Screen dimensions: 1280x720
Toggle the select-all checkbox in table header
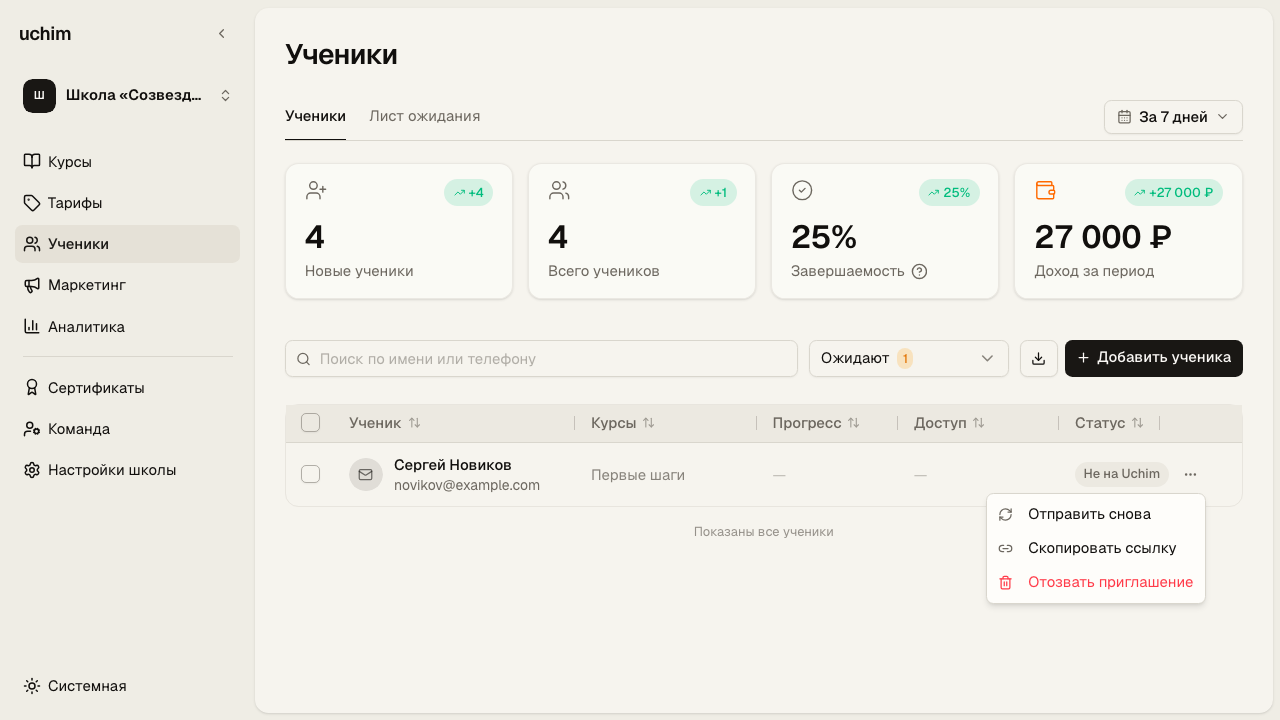click(x=310, y=423)
